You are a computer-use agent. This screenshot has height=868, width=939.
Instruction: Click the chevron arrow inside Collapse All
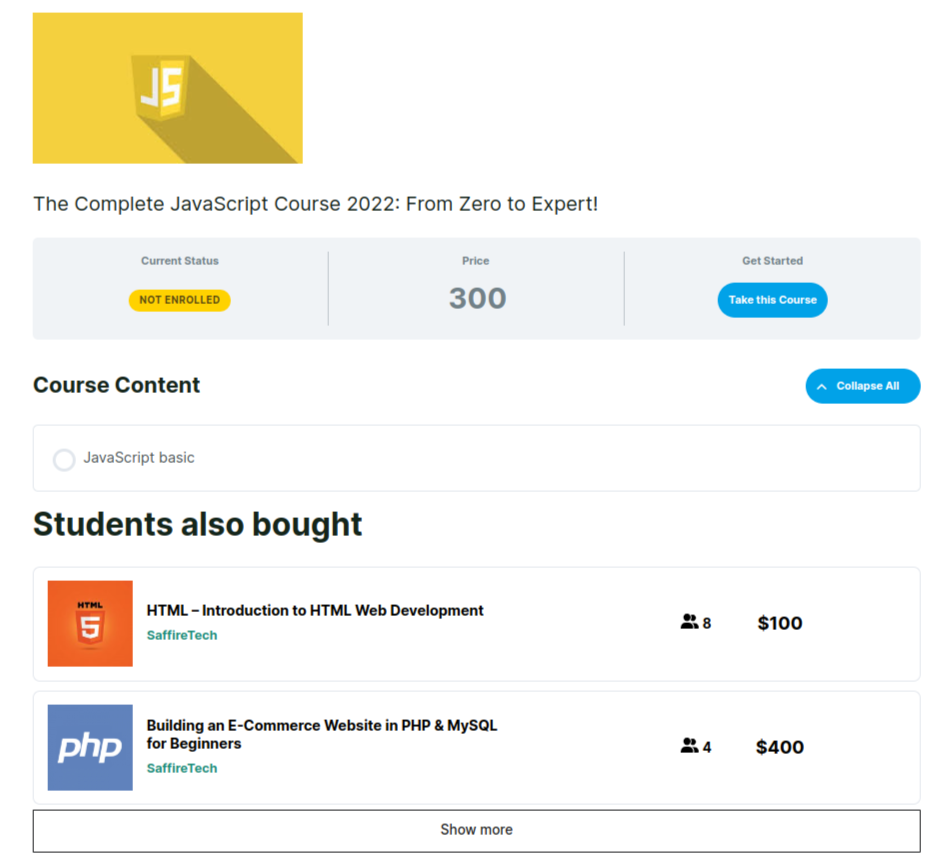click(x=822, y=387)
